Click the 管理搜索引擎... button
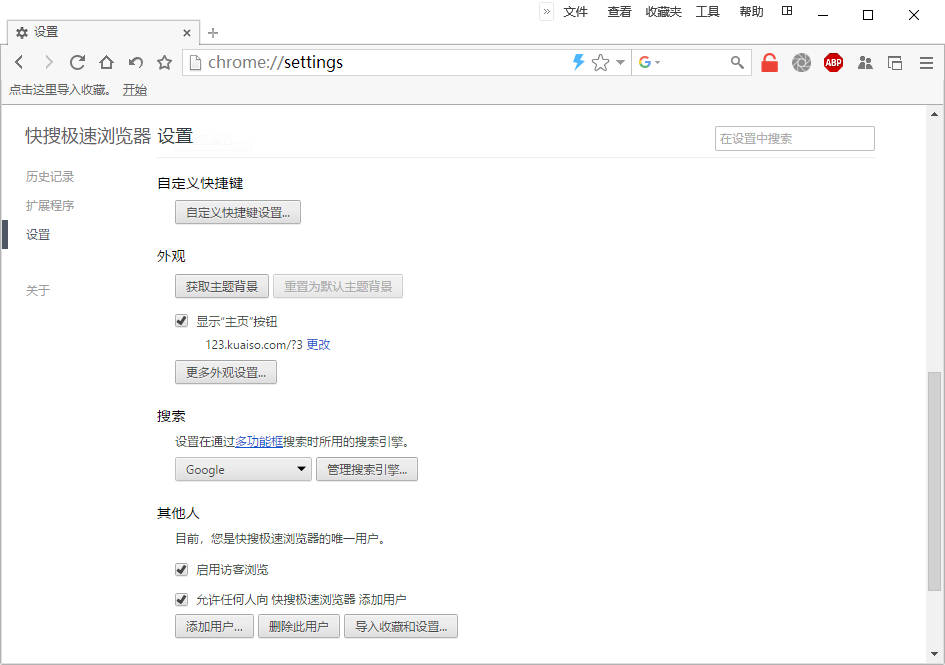 click(x=367, y=469)
